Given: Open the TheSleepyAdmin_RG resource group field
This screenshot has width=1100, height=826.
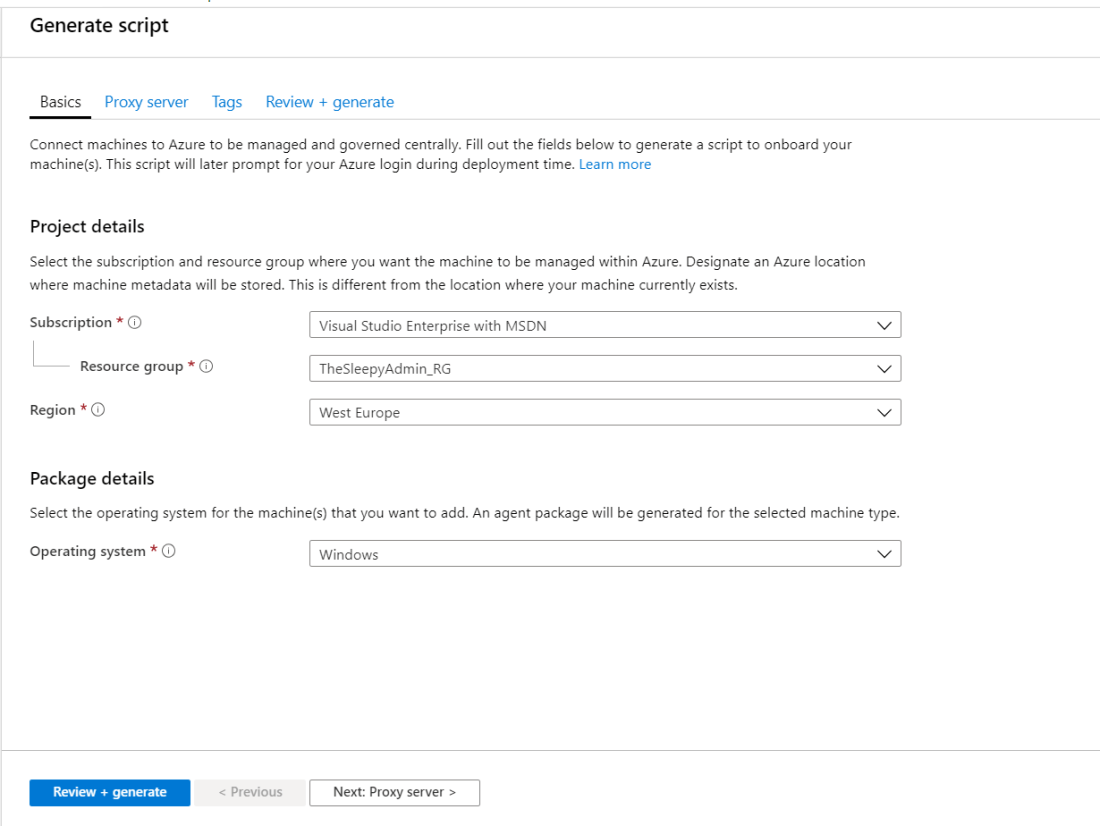Looking at the screenshot, I should [590, 369].
